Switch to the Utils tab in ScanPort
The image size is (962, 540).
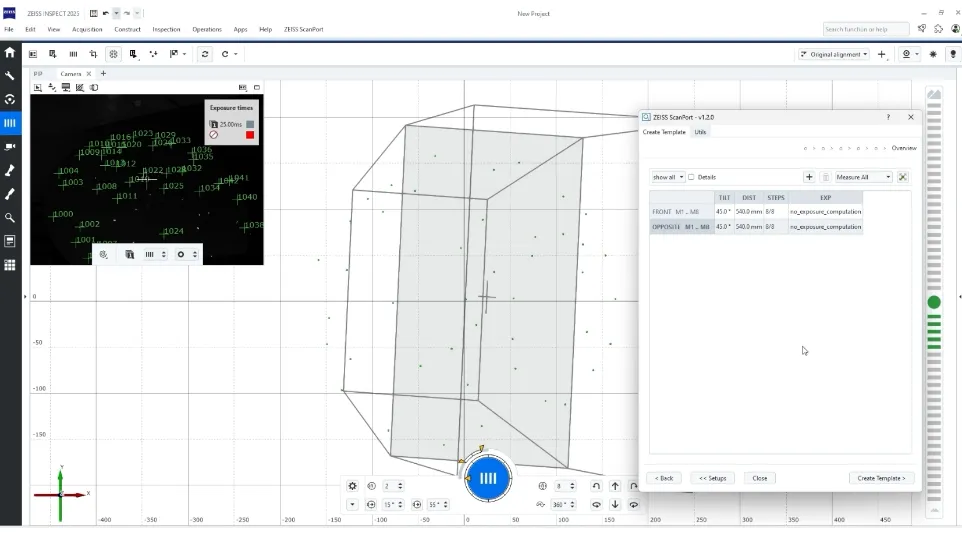[700, 132]
